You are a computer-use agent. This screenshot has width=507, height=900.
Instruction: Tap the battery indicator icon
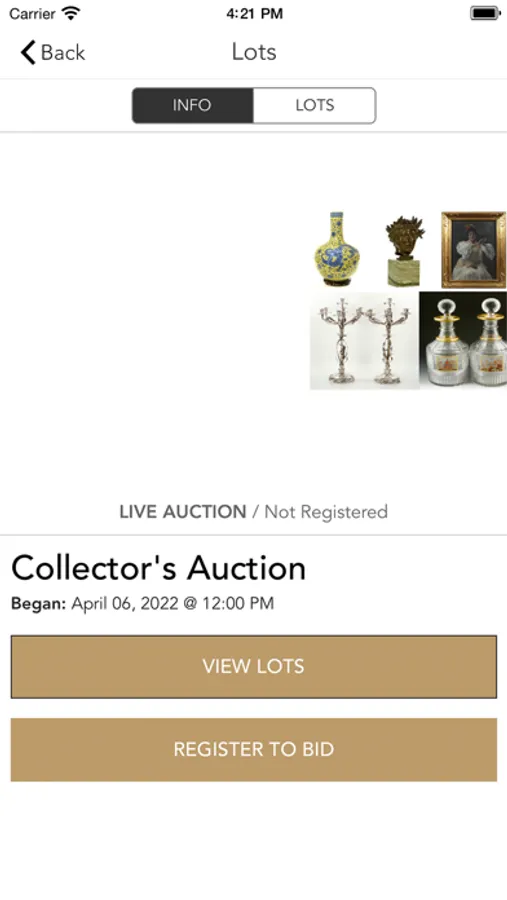[485, 13]
